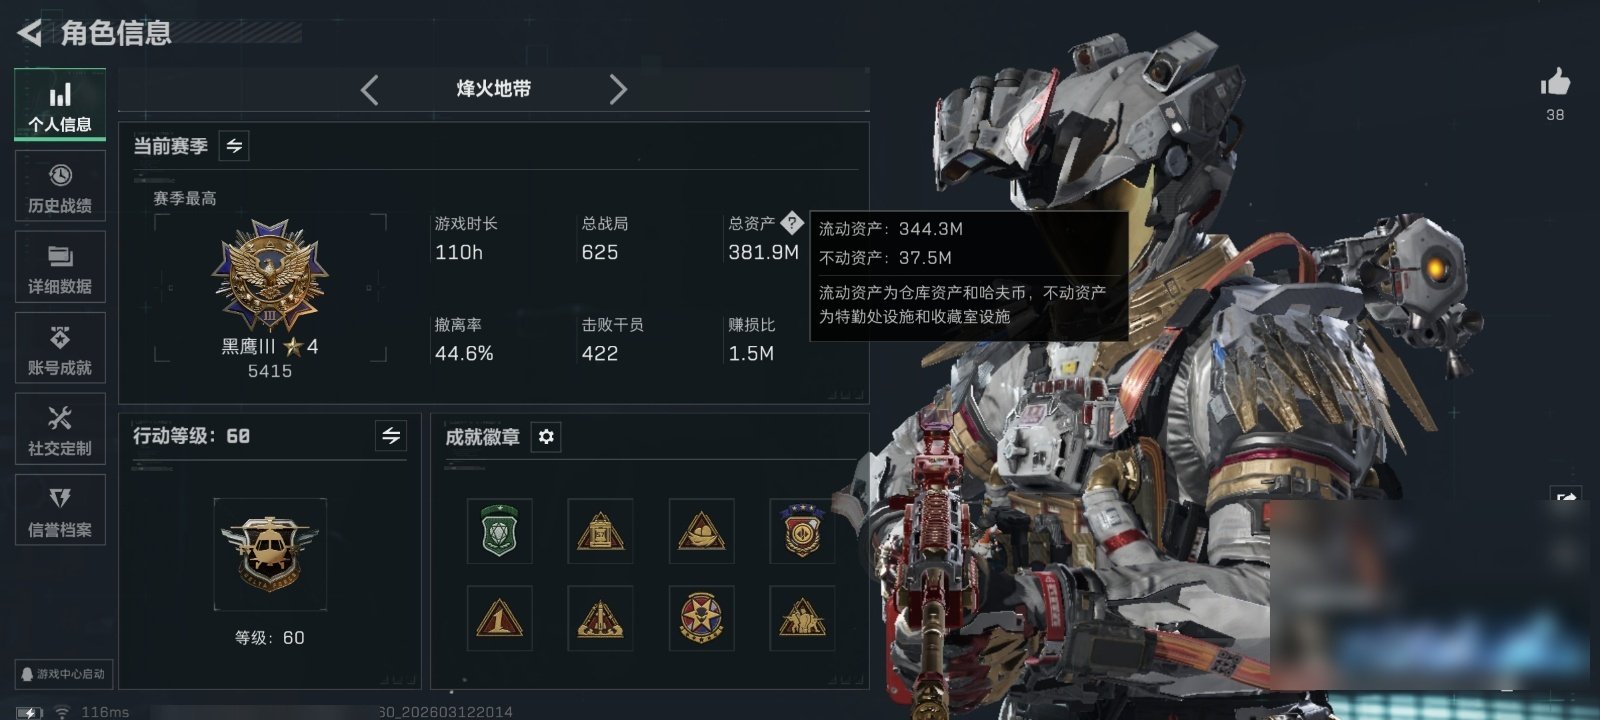Click the 游戏中心启动 button
This screenshot has width=1600, height=720.
[x=62, y=674]
